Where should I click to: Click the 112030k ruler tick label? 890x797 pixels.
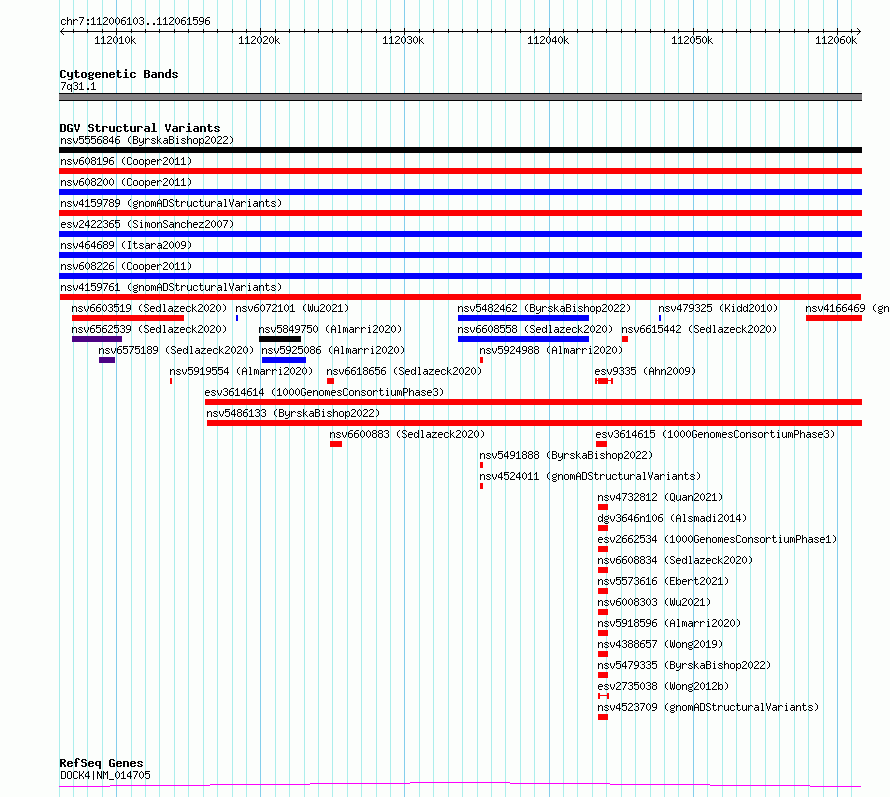pyautogui.click(x=403, y=40)
